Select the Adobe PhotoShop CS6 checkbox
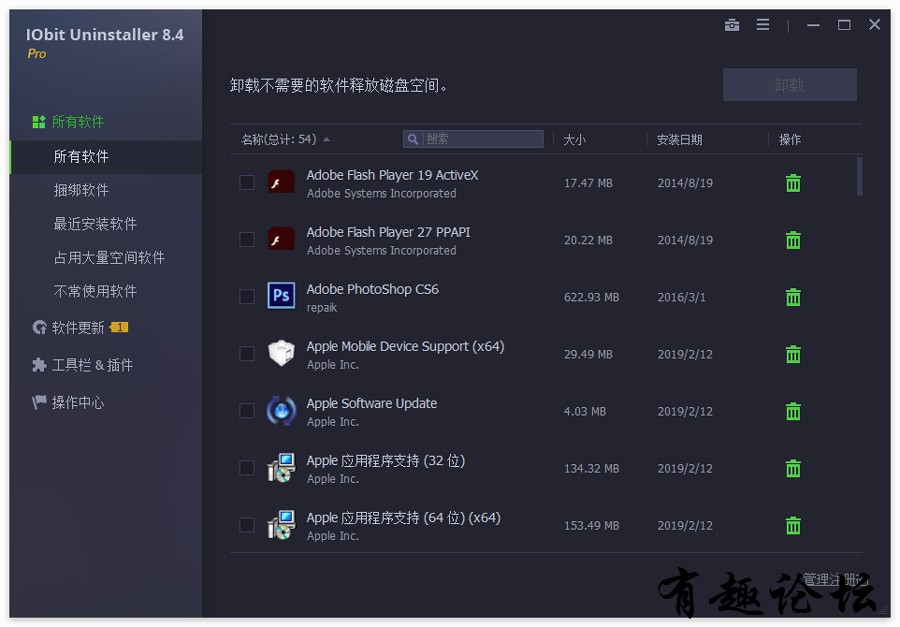The image size is (900, 627). (x=247, y=296)
